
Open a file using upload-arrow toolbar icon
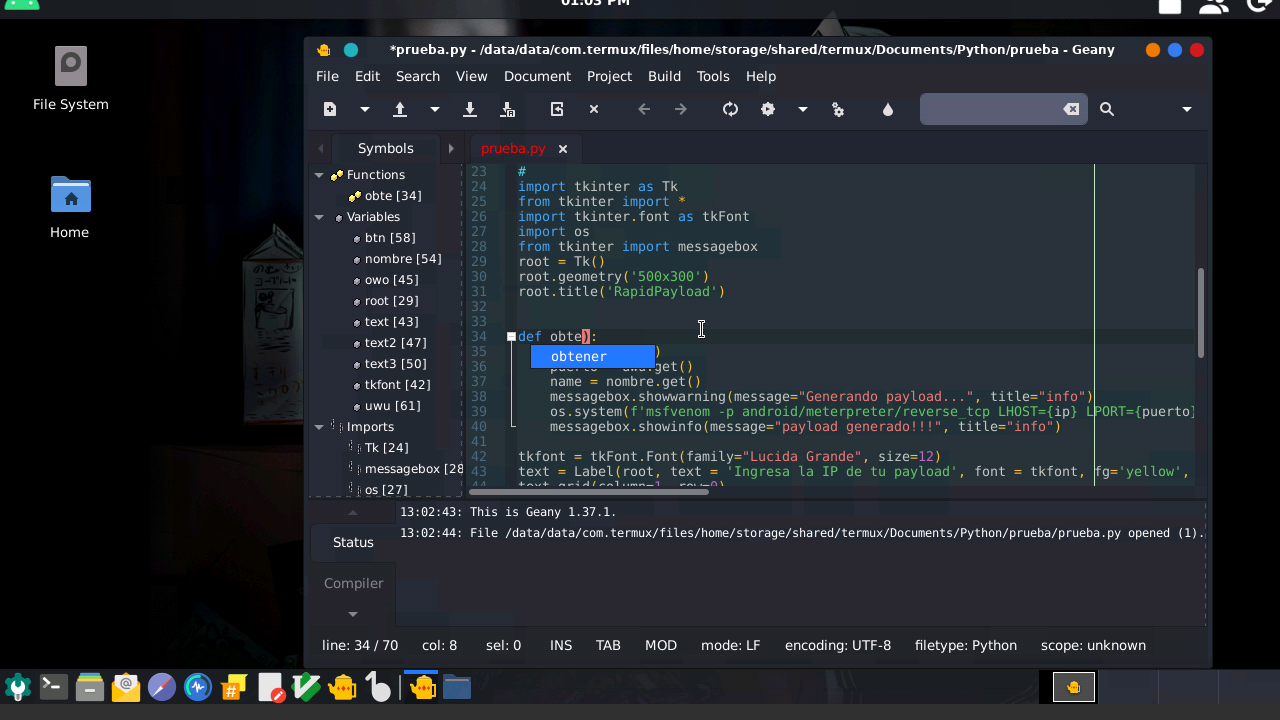400,109
